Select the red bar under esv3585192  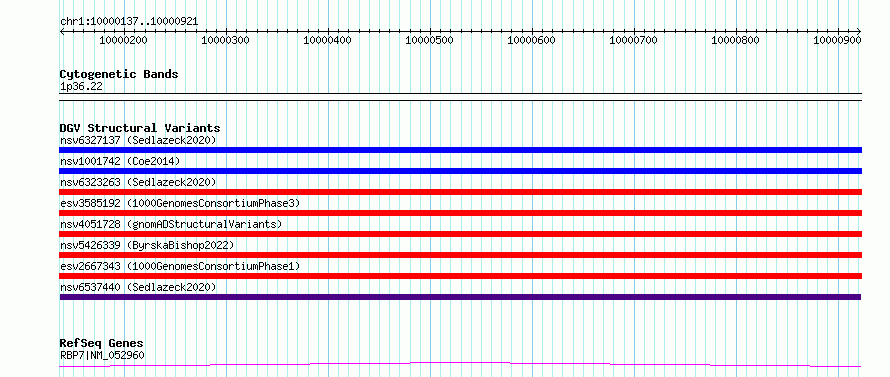[460, 213]
